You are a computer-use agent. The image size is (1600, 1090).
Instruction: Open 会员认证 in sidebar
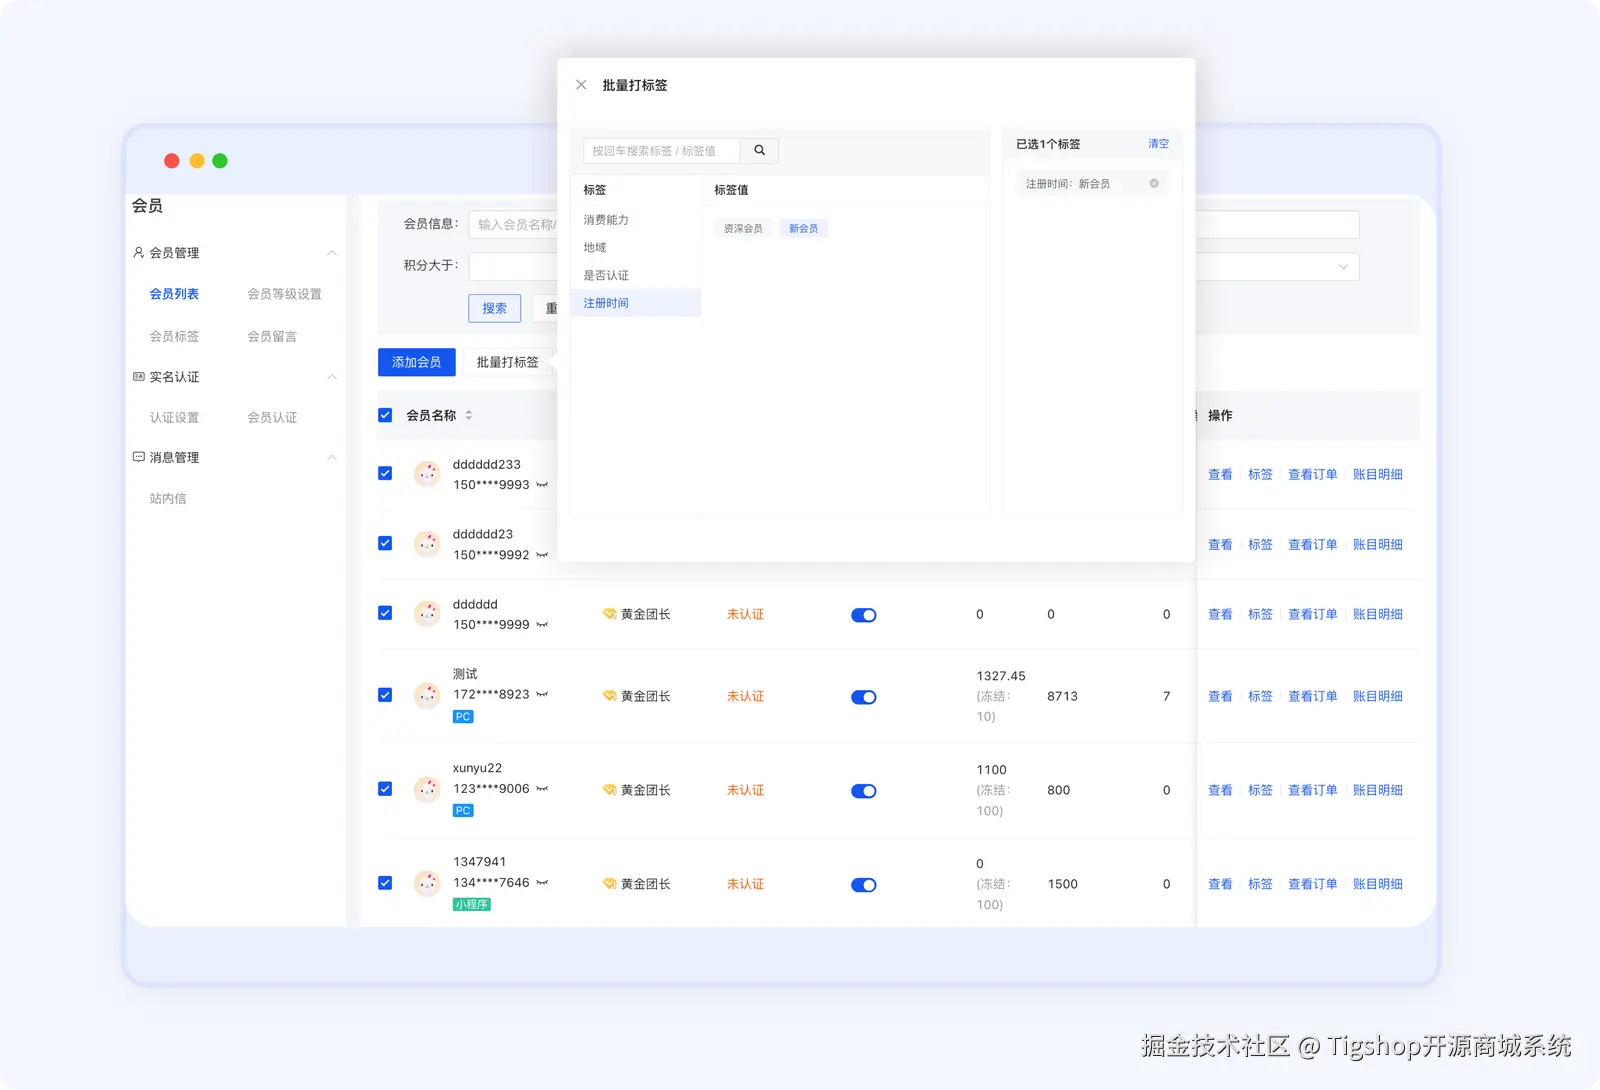(x=272, y=417)
